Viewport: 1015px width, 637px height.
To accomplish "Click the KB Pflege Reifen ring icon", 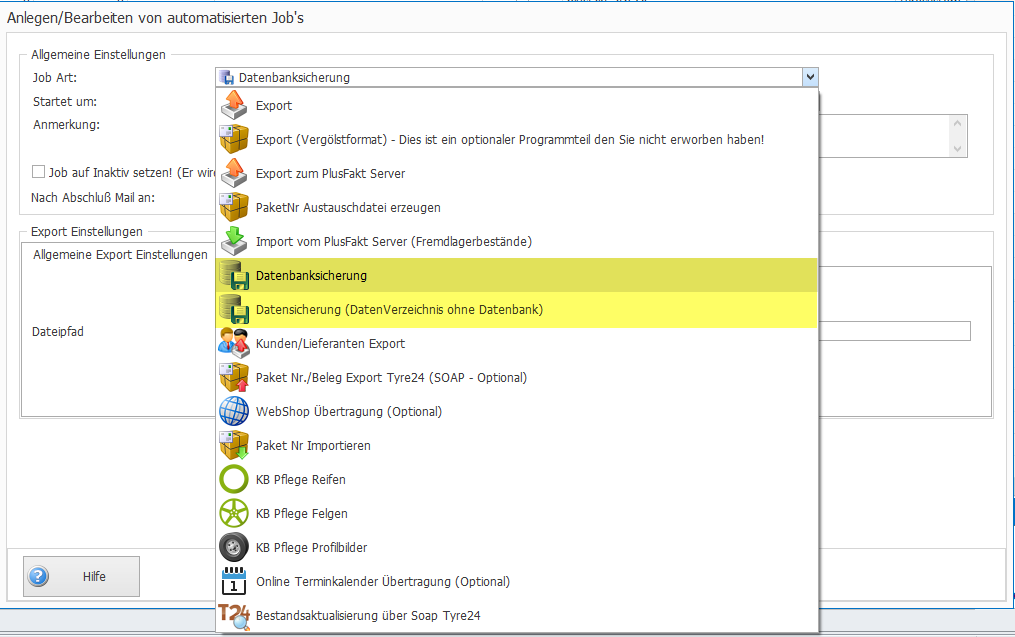I will [234, 479].
